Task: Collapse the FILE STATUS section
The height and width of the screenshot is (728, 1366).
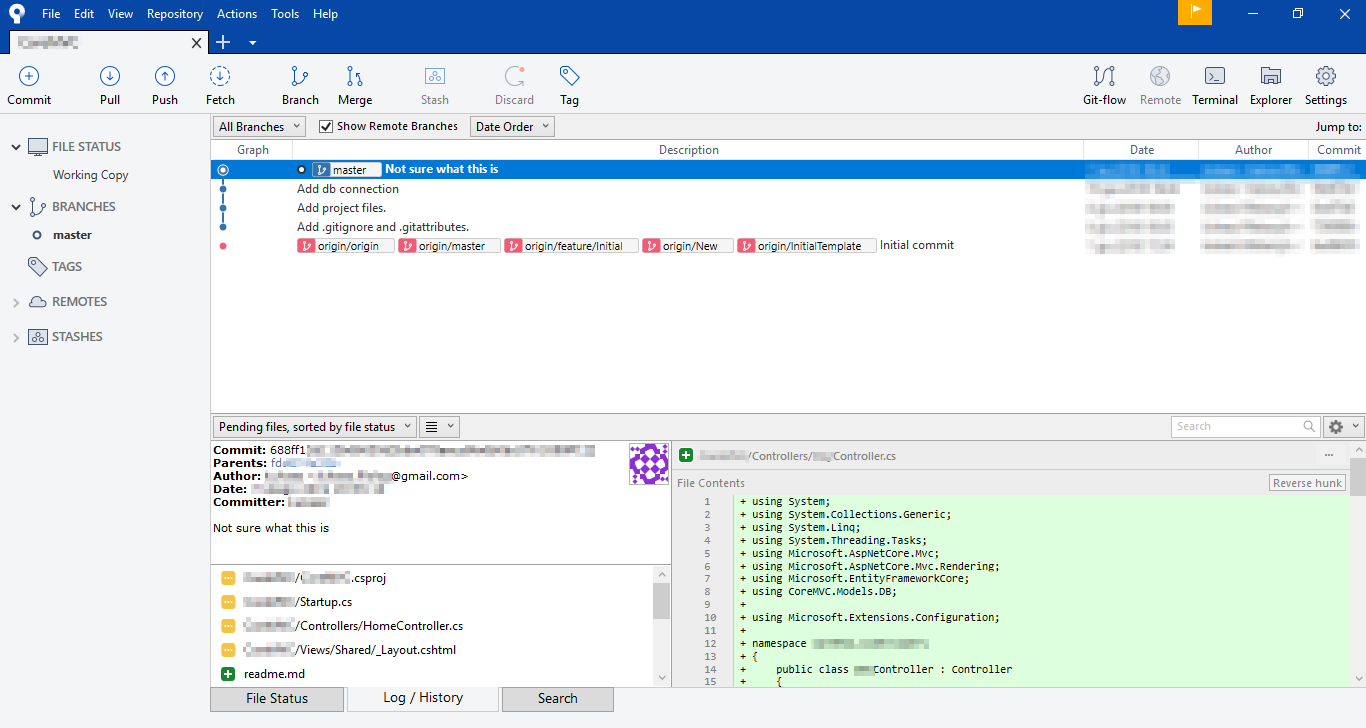Action: (16, 147)
